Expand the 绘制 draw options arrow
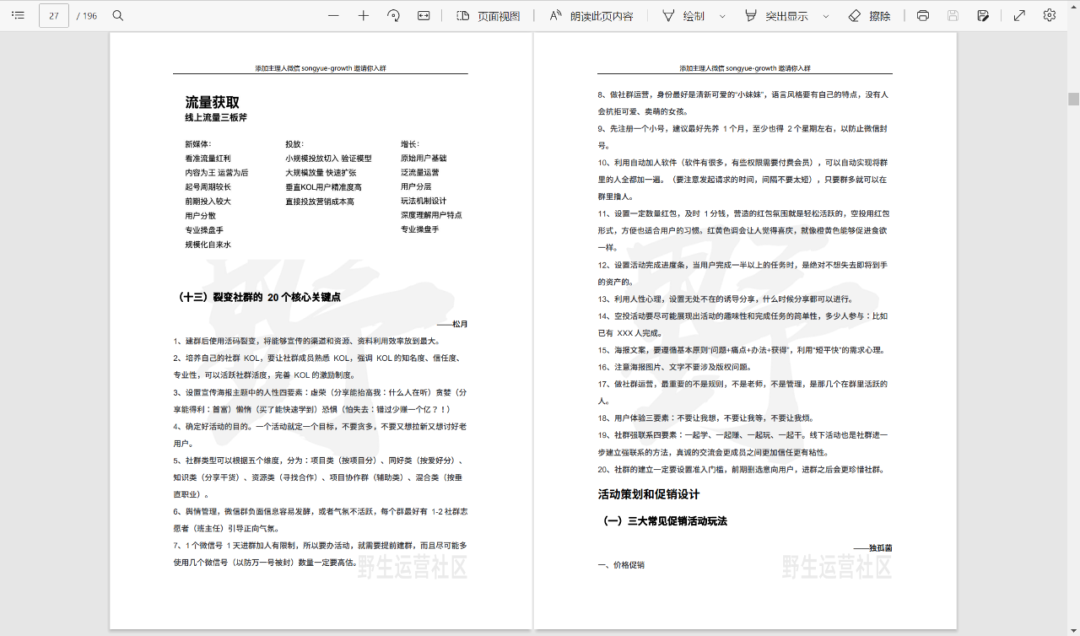The height and width of the screenshot is (636, 1080). point(722,16)
